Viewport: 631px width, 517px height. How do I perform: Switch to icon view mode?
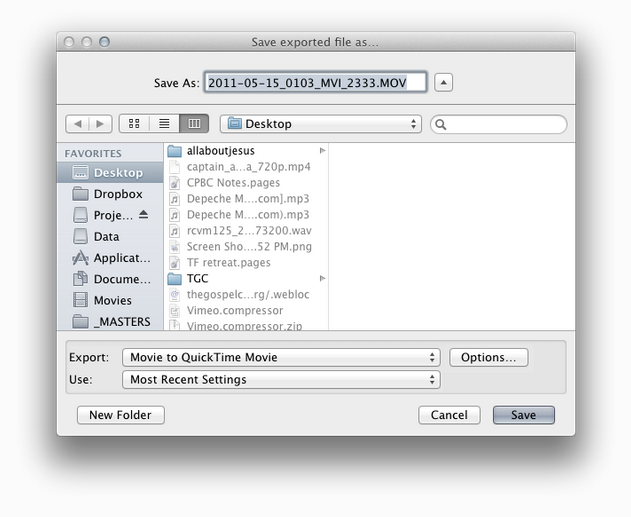pyautogui.click(x=134, y=124)
